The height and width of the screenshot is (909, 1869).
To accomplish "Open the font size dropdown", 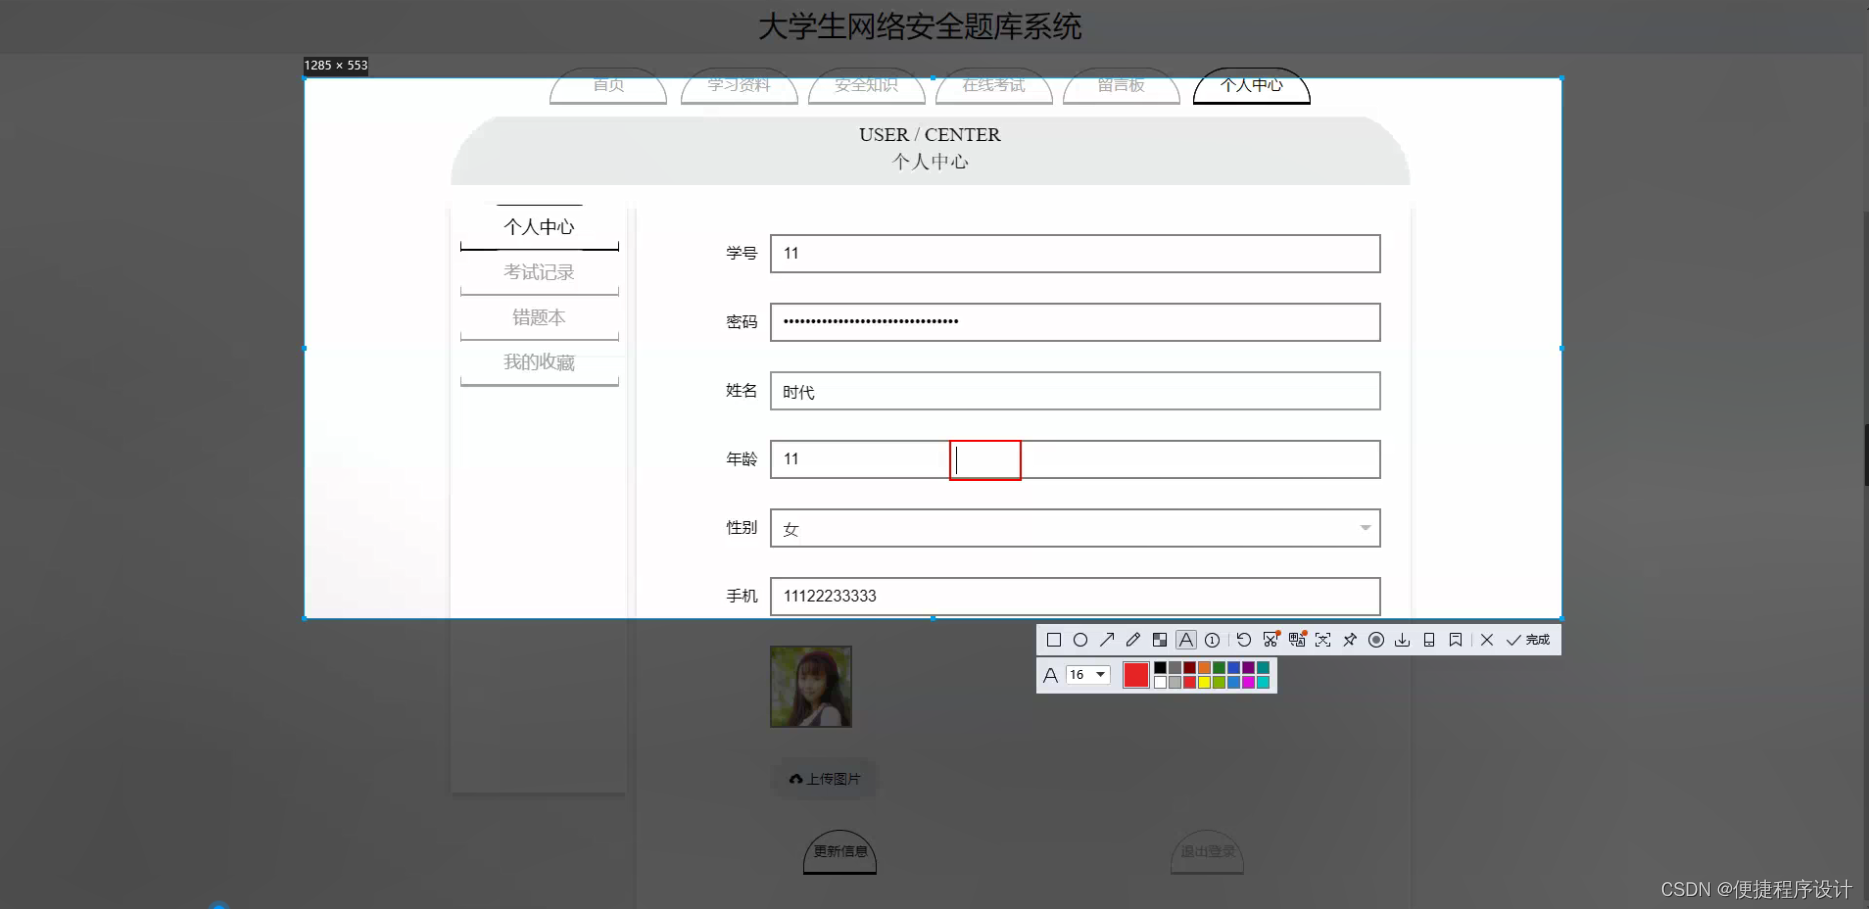I will pyautogui.click(x=1090, y=675).
